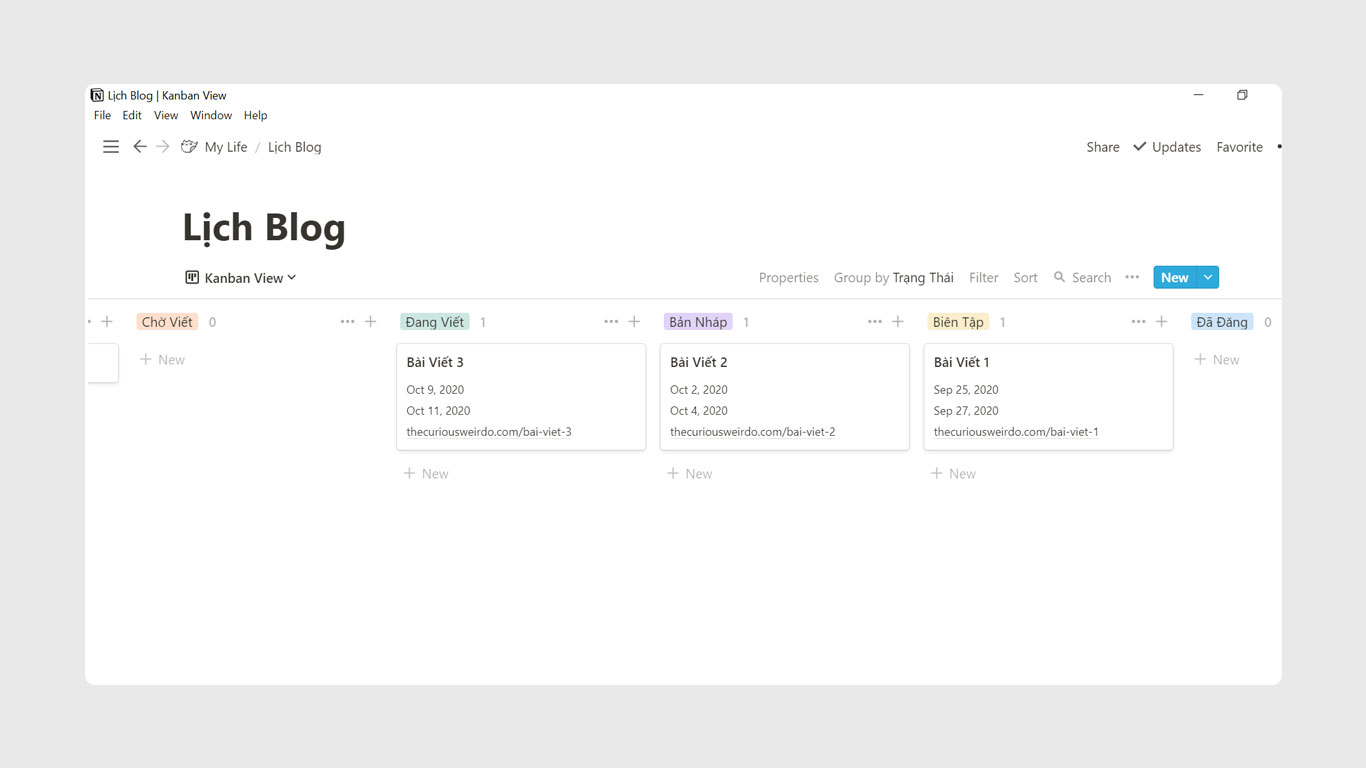Click the My Life page icon

tap(189, 147)
